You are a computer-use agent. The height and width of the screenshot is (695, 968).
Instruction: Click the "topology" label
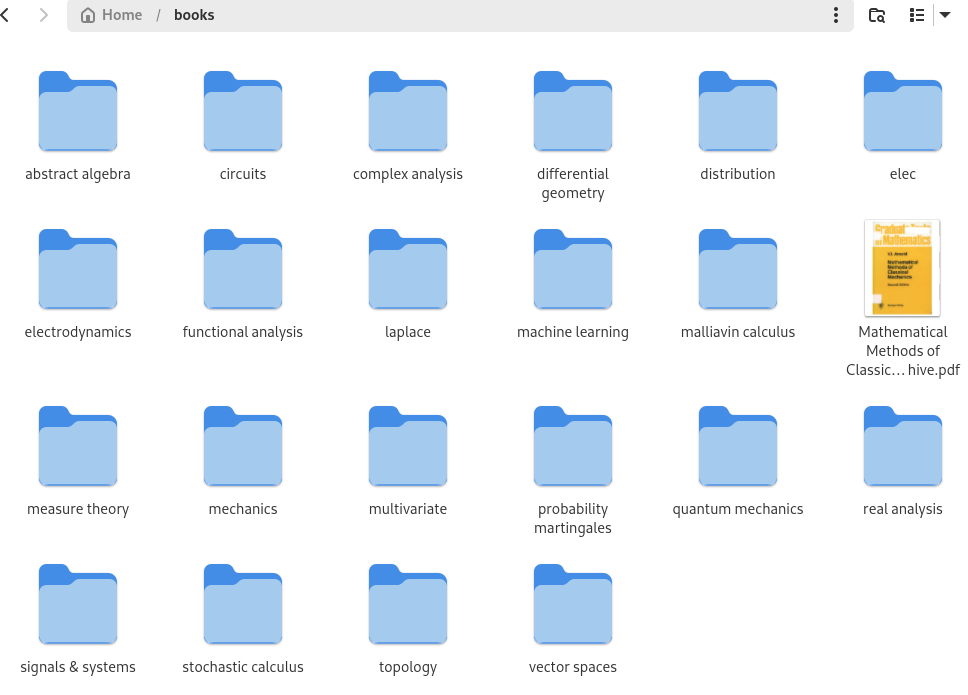407,667
